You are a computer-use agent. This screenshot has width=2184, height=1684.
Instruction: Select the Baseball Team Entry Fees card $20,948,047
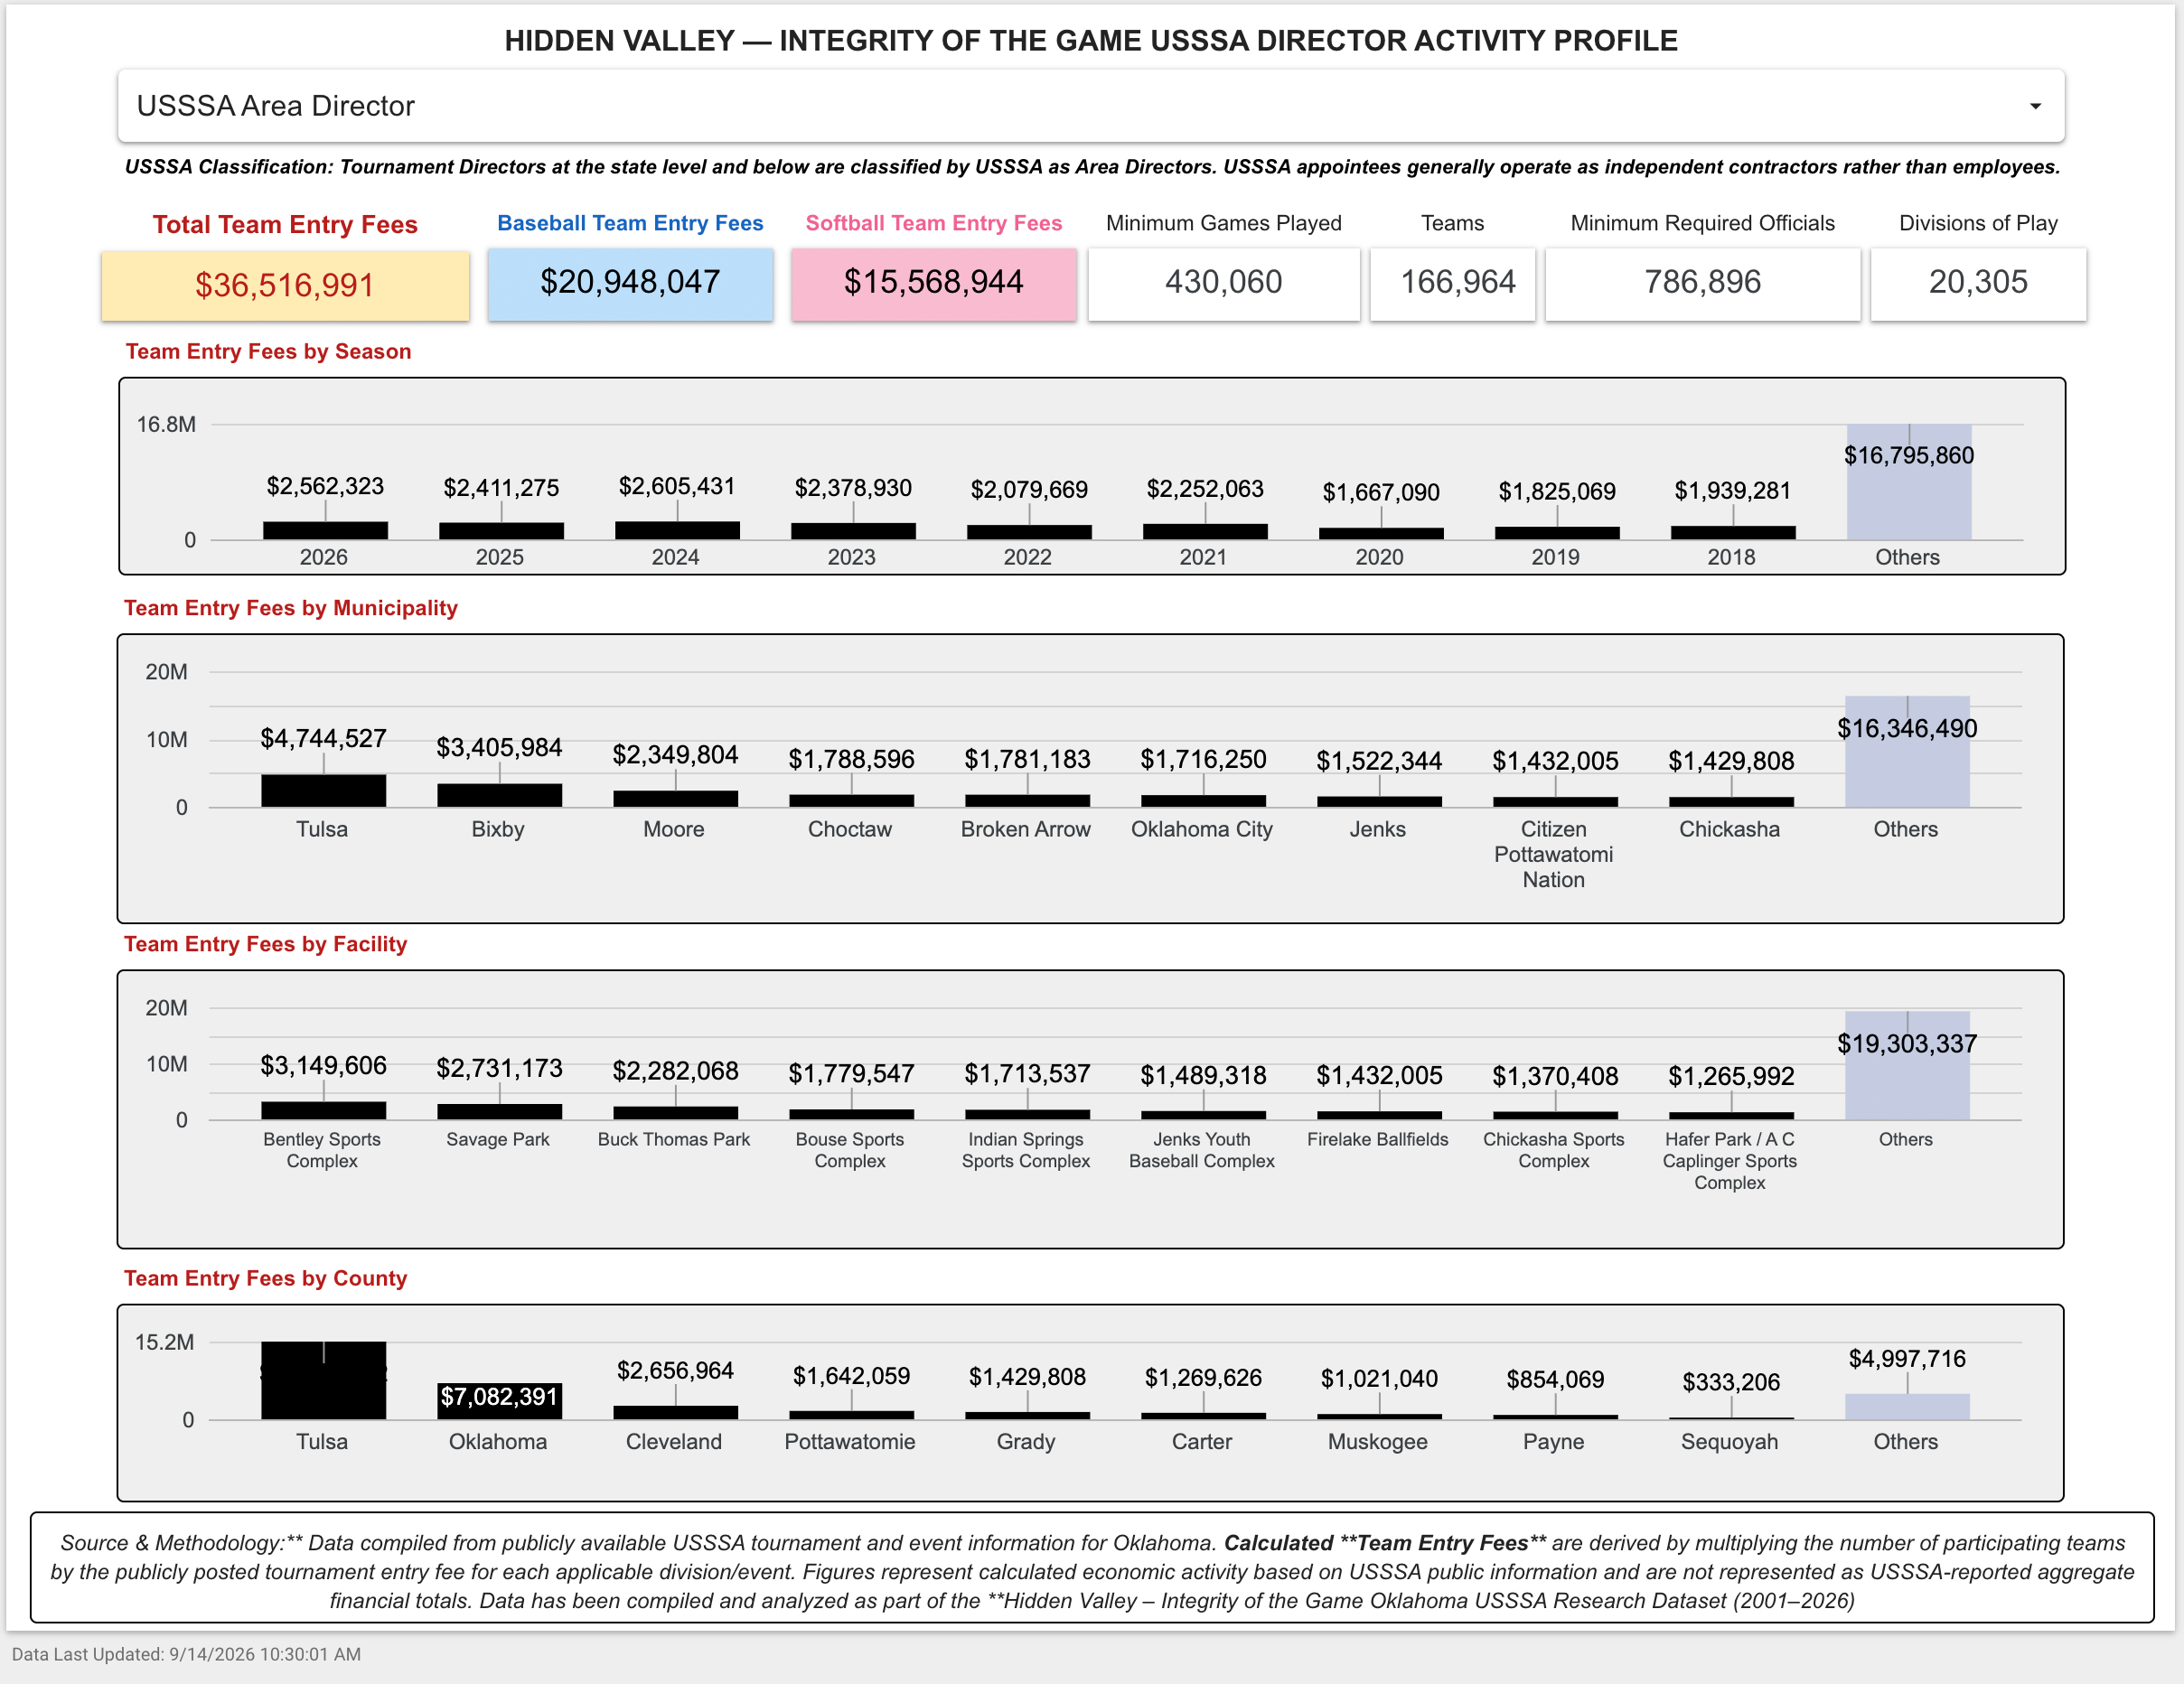click(630, 283)
